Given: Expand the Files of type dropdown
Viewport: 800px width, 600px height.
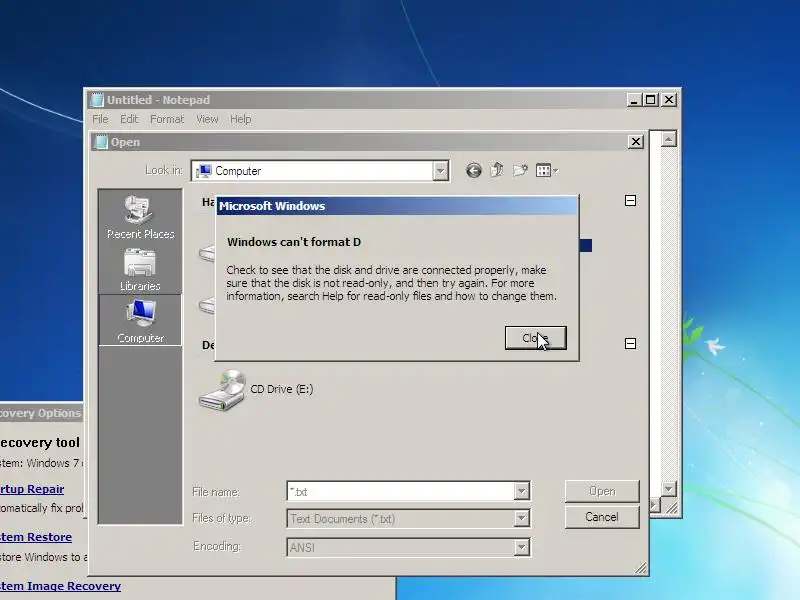Looking at the screenshot, I should pyautogui.click(x=521, y=519).
